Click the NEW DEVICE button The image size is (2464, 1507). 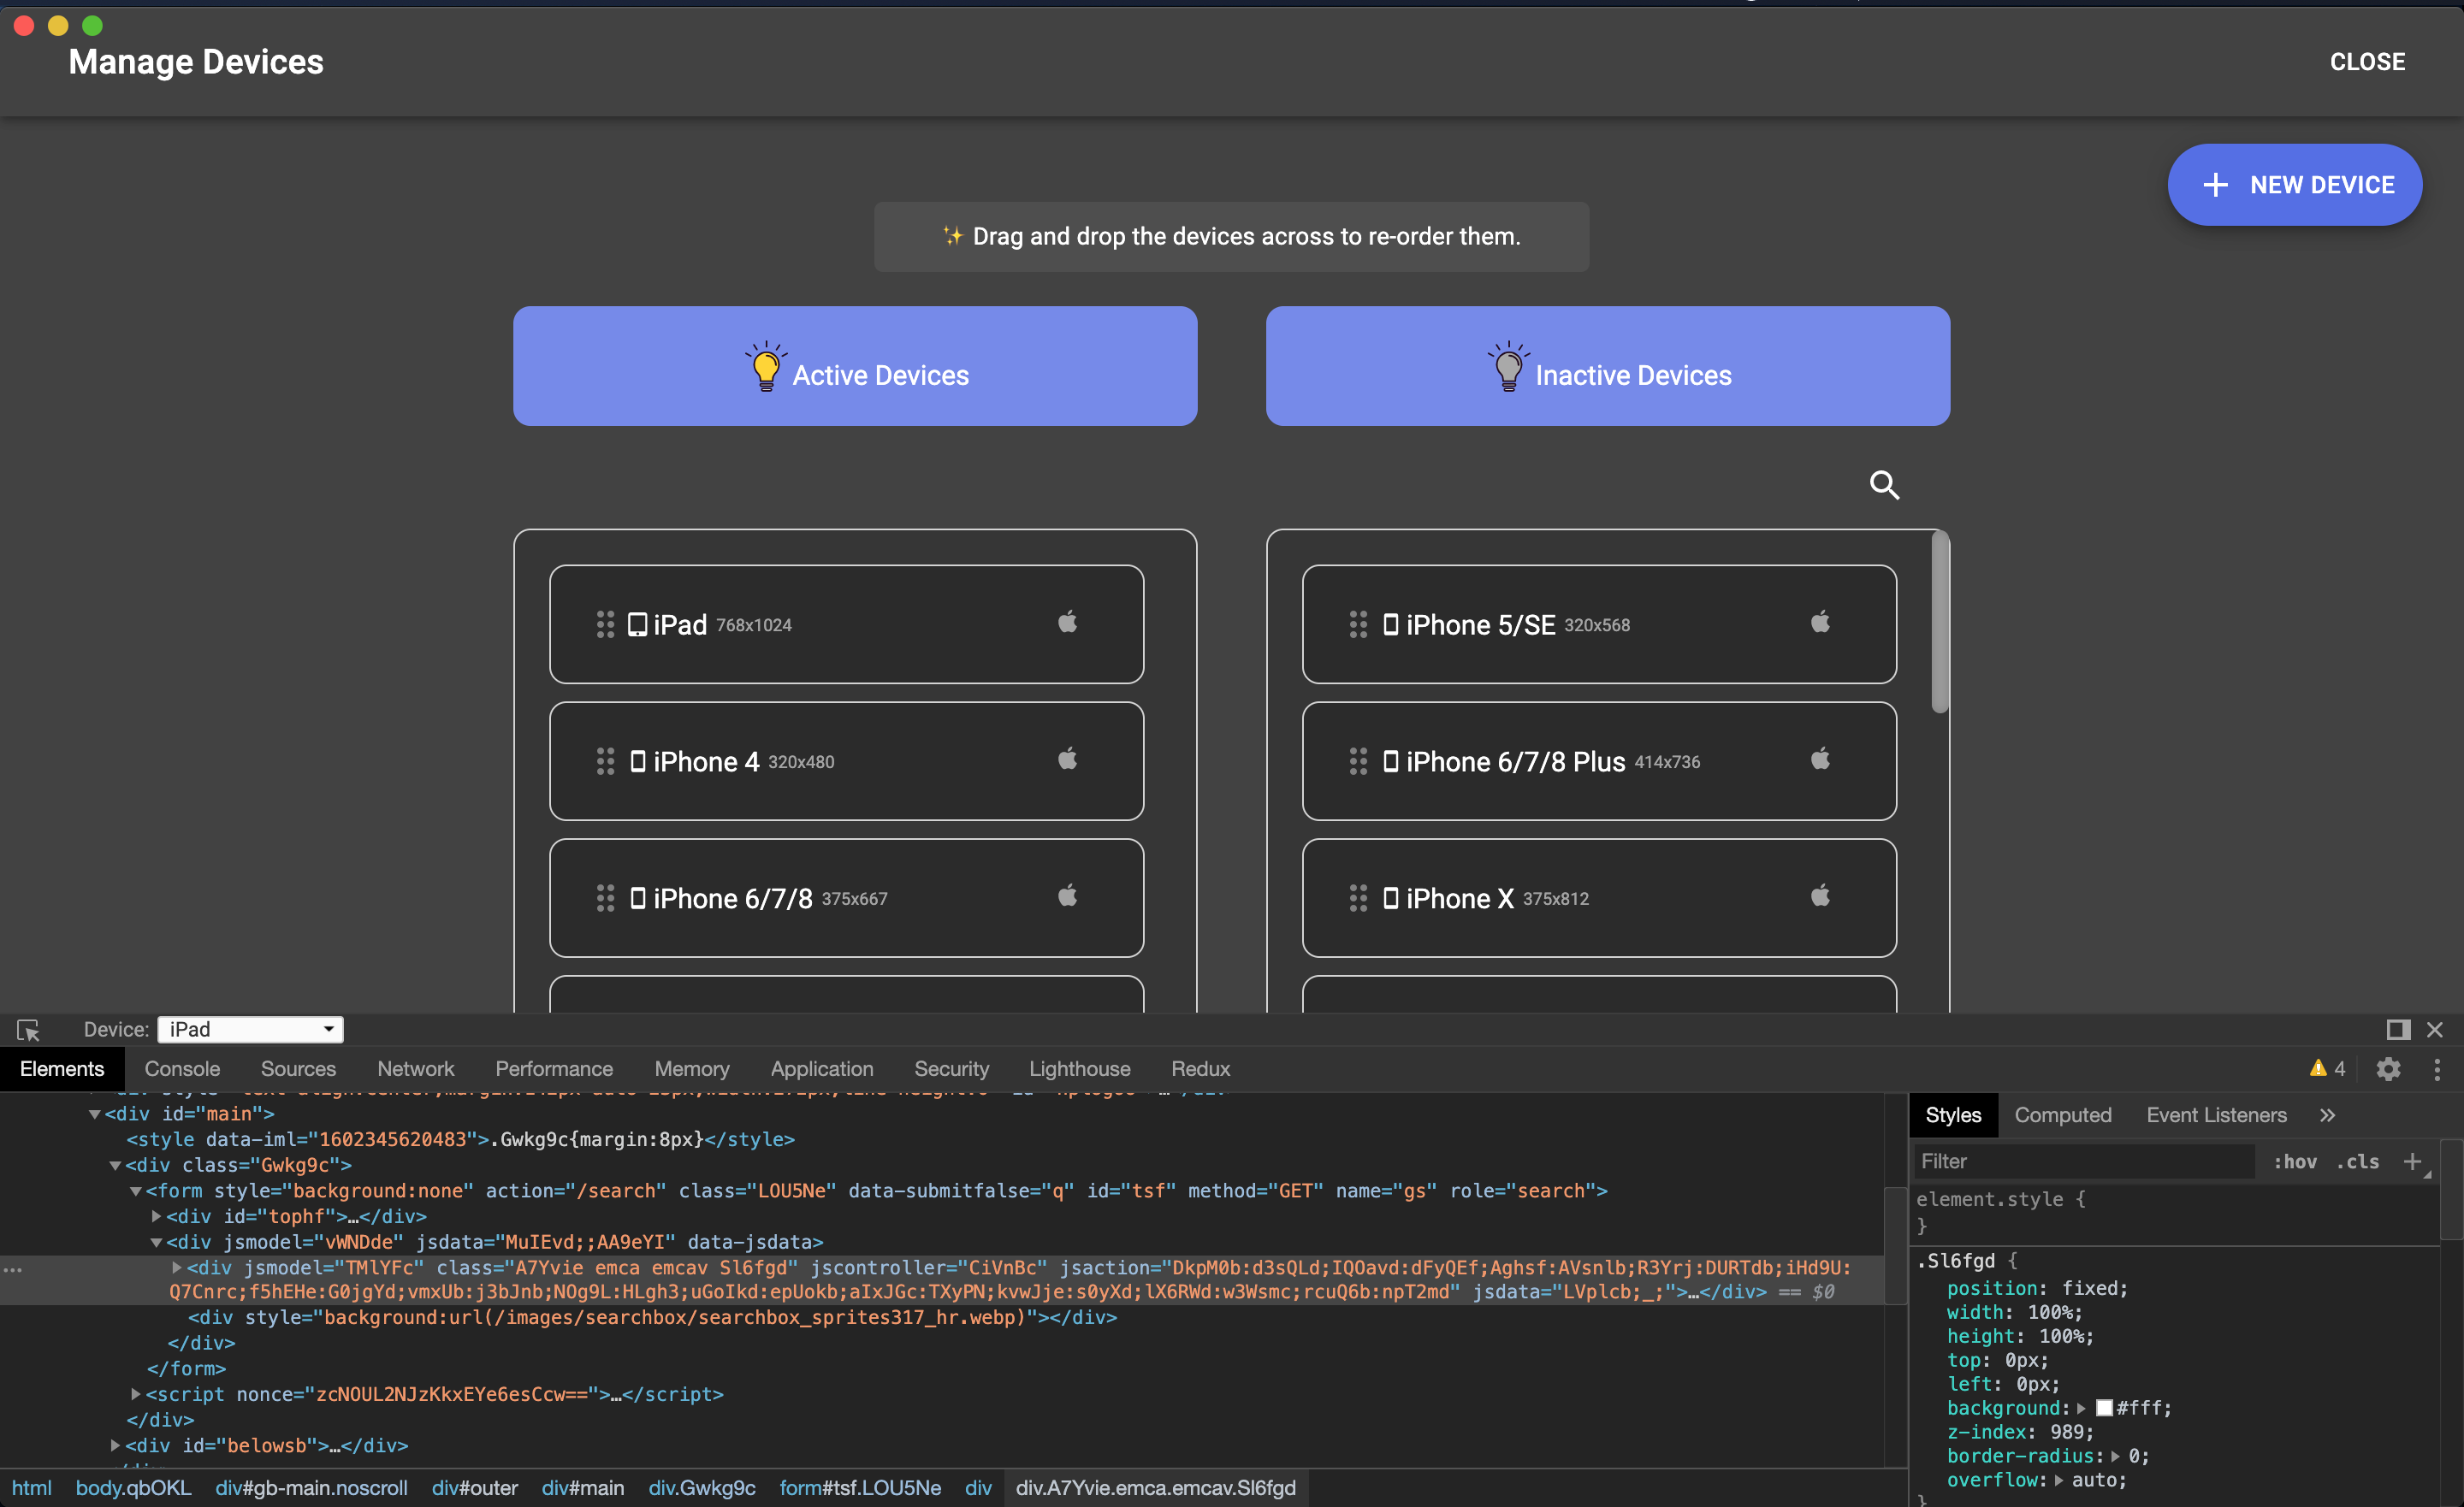[x=2294, y=185]
